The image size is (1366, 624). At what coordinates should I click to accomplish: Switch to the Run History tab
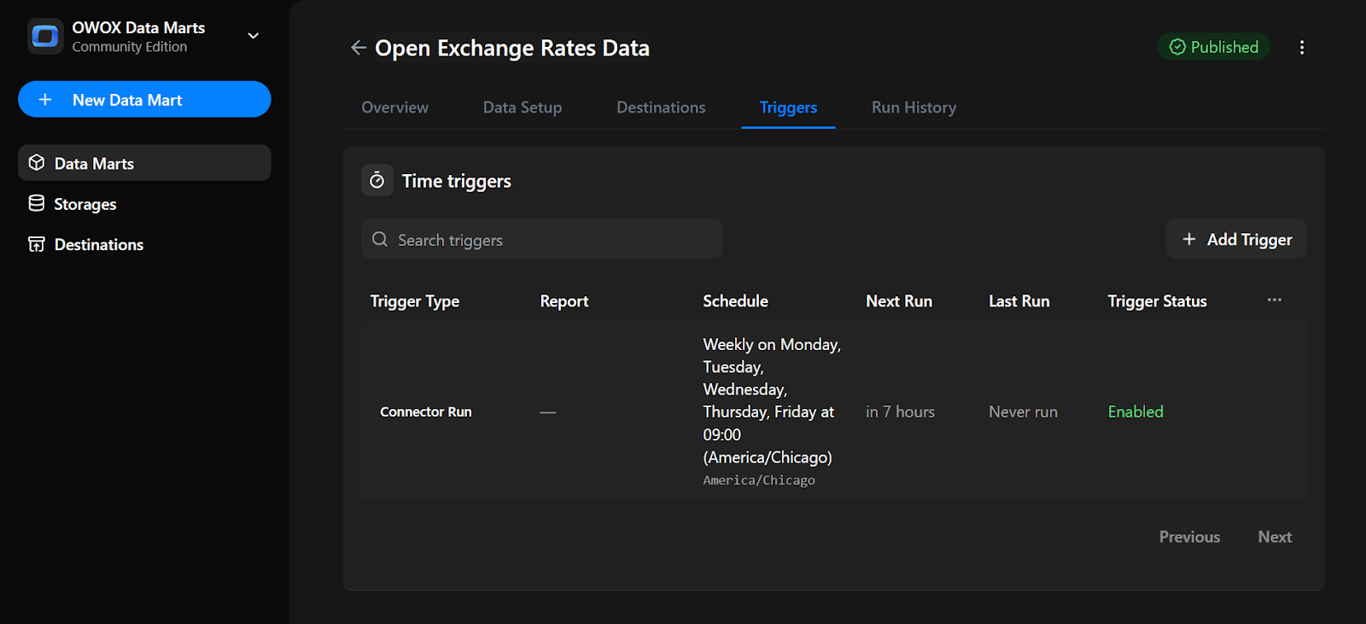click(914, 107)
